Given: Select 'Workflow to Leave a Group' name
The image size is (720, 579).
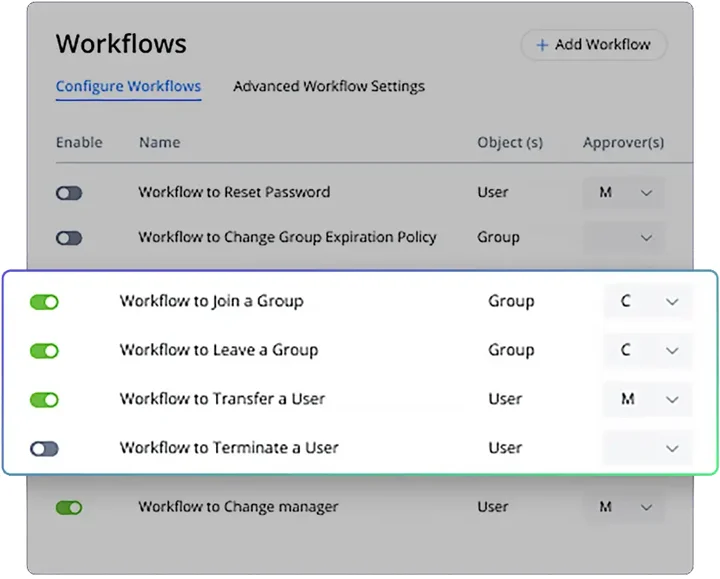Looking at the screenshot, I should pyautogui.click(x=219, y=350).
